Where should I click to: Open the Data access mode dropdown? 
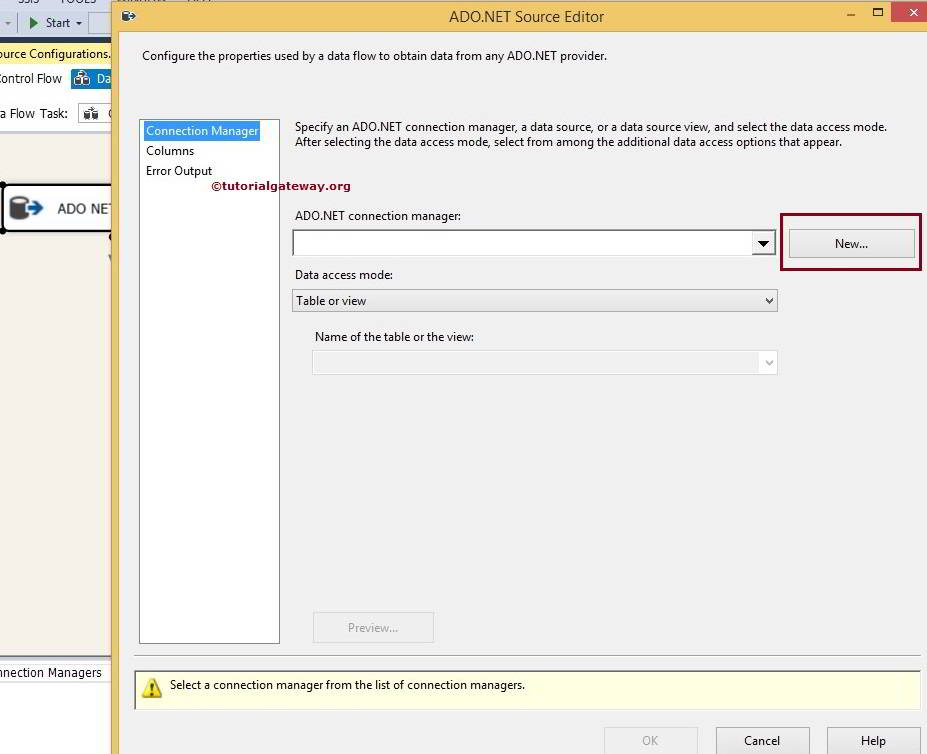[x=535, y=301]
